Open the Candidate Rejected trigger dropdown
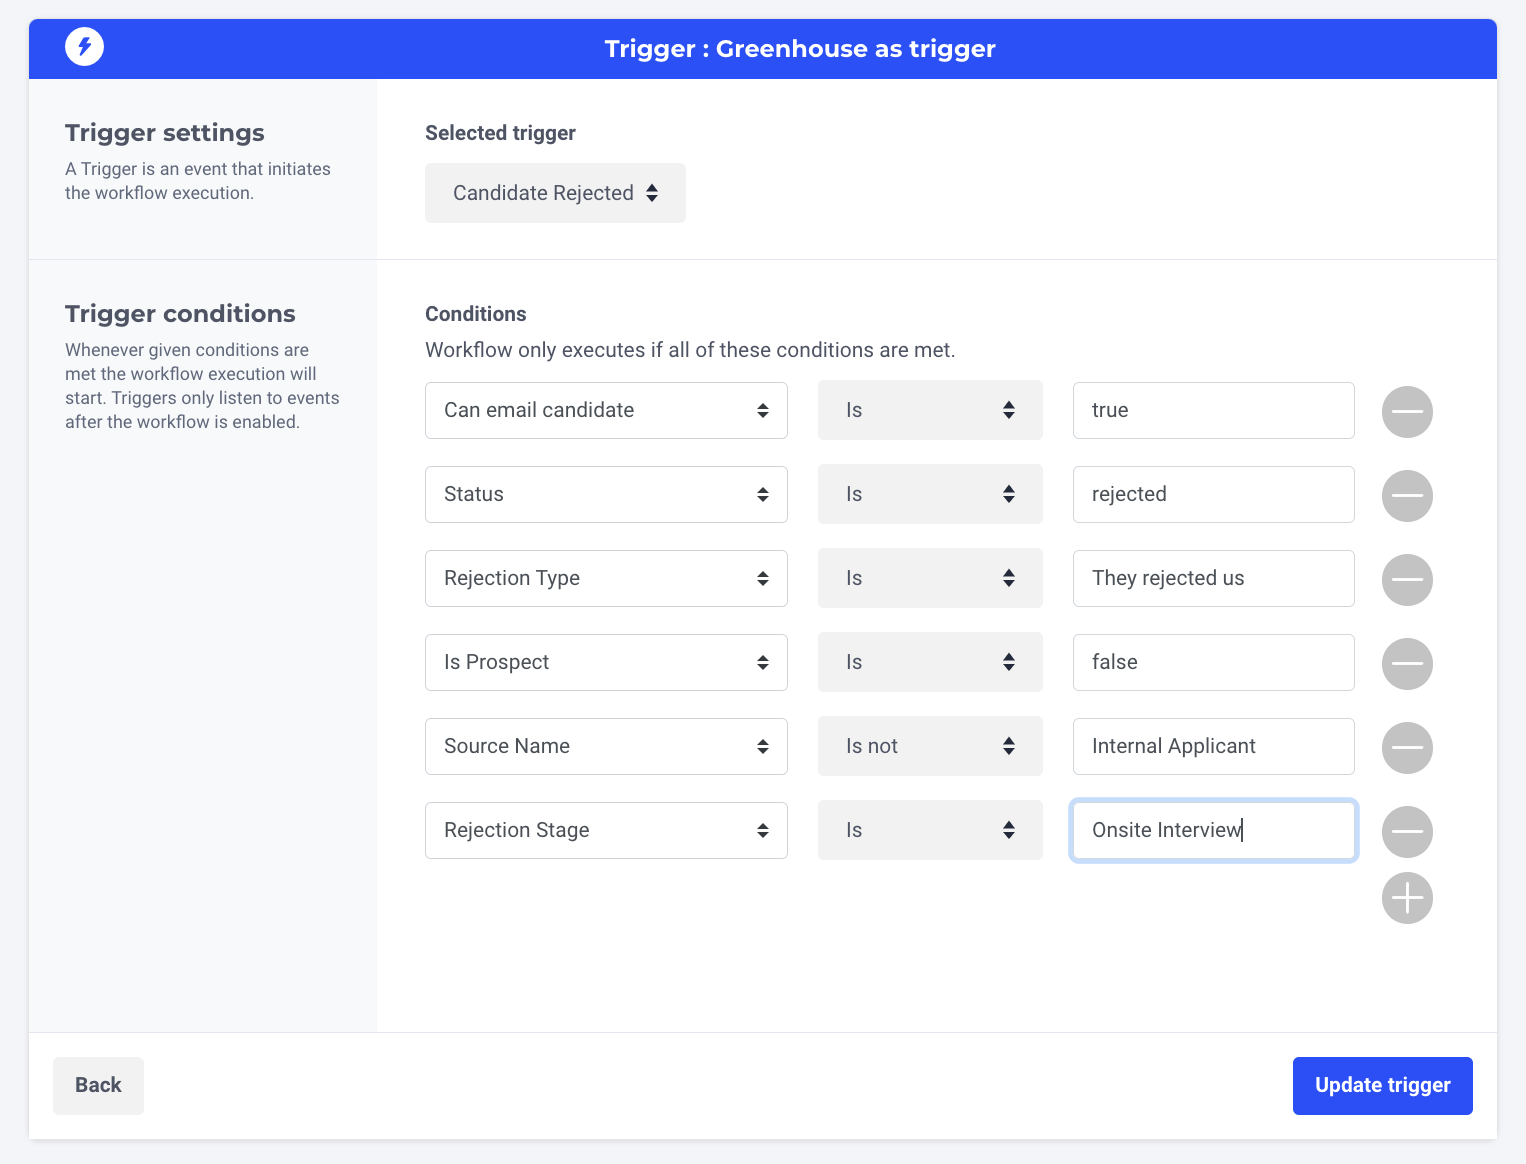1526x1164 pixels. (555, 193)
